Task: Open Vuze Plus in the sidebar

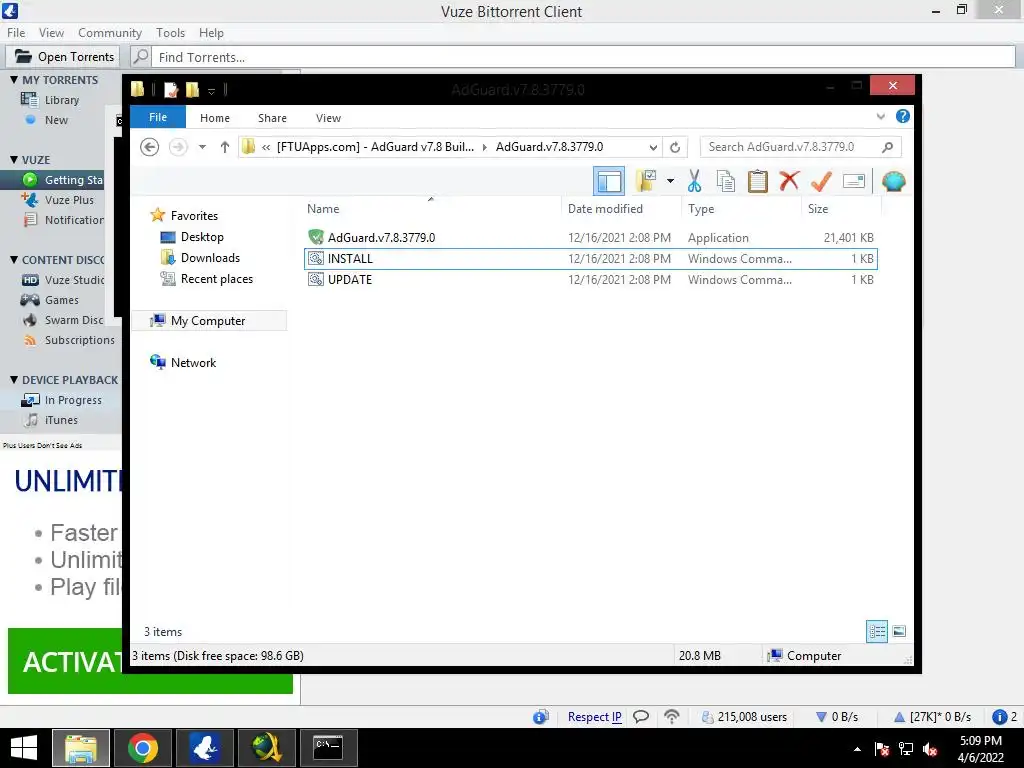Action: click(69, 200)
